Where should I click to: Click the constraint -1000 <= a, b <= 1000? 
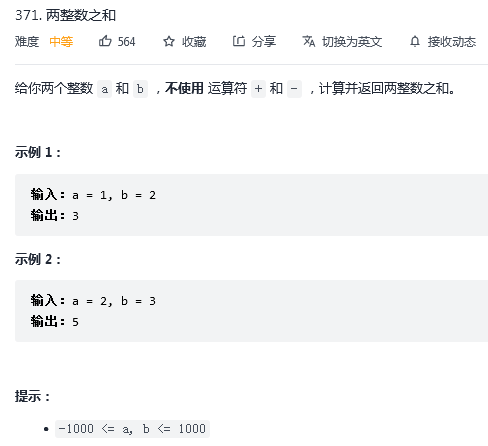click(132, 429)
